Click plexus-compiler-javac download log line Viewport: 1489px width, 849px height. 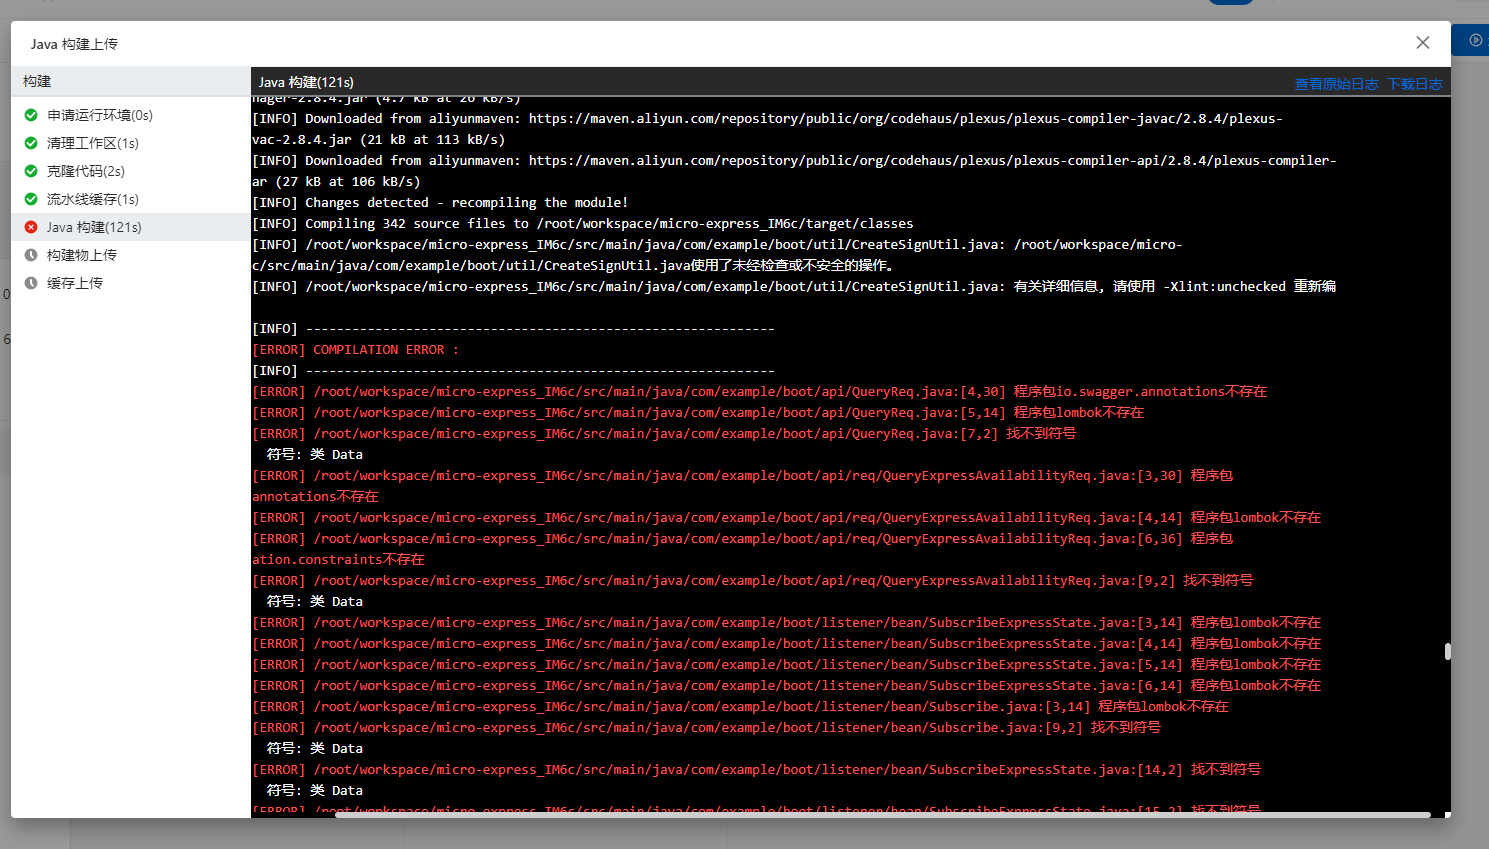(x=767, y=129)
